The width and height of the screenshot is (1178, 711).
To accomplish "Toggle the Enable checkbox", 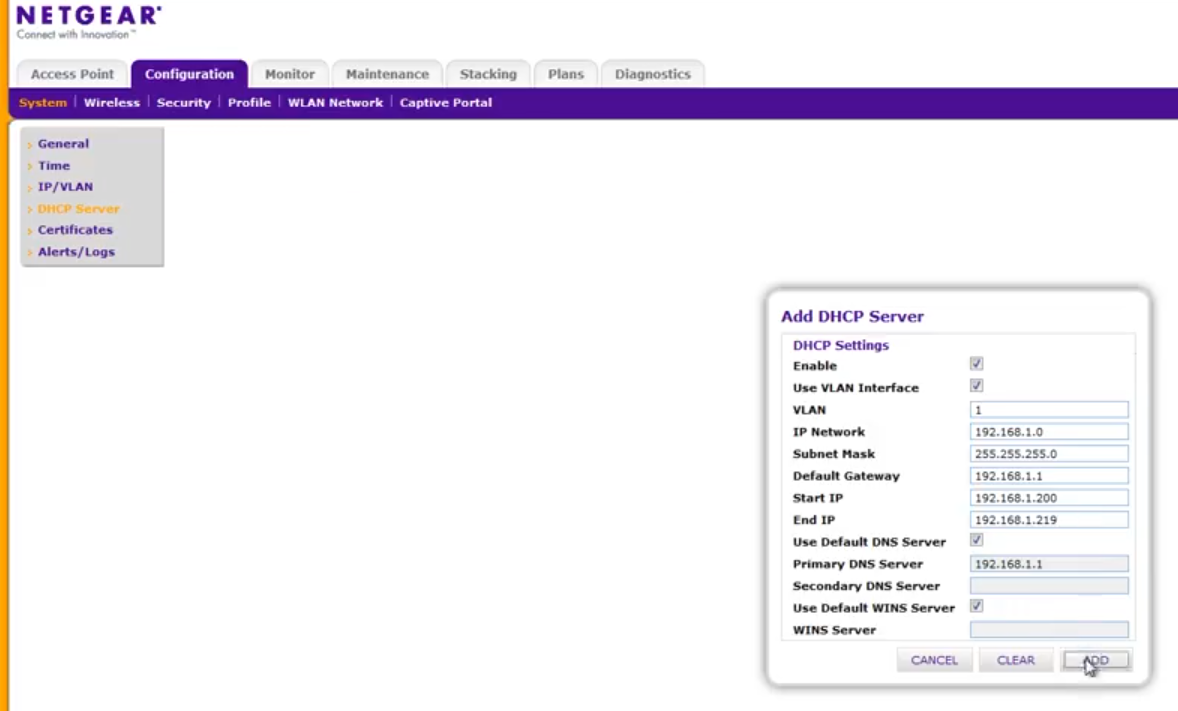I will click(977, 364).
